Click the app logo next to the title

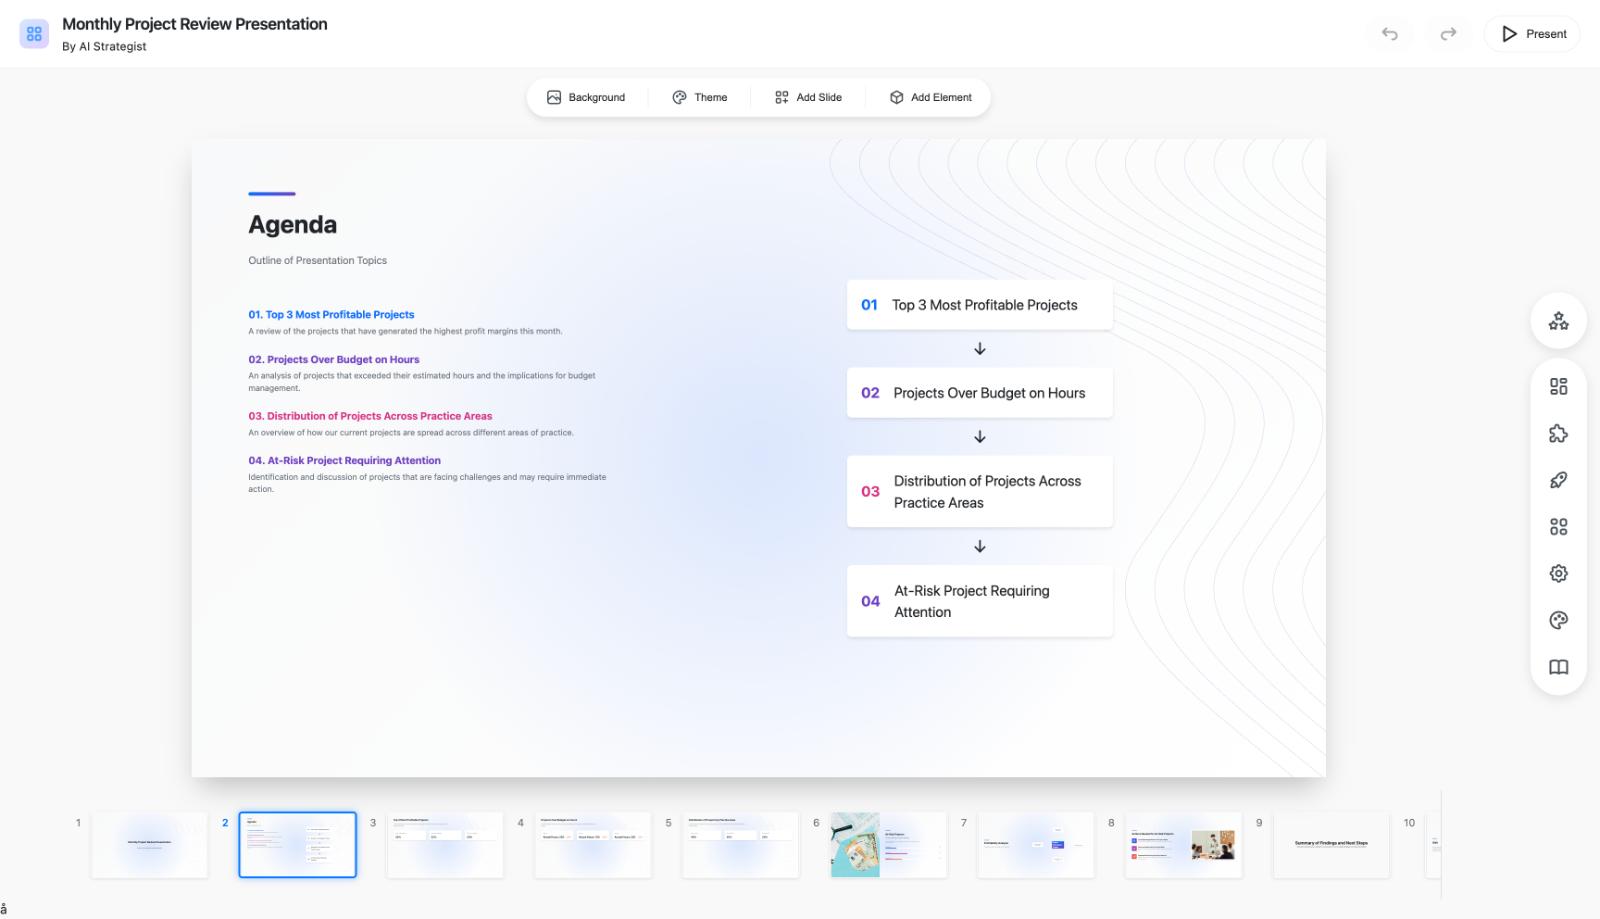click(x=34, y=33)
